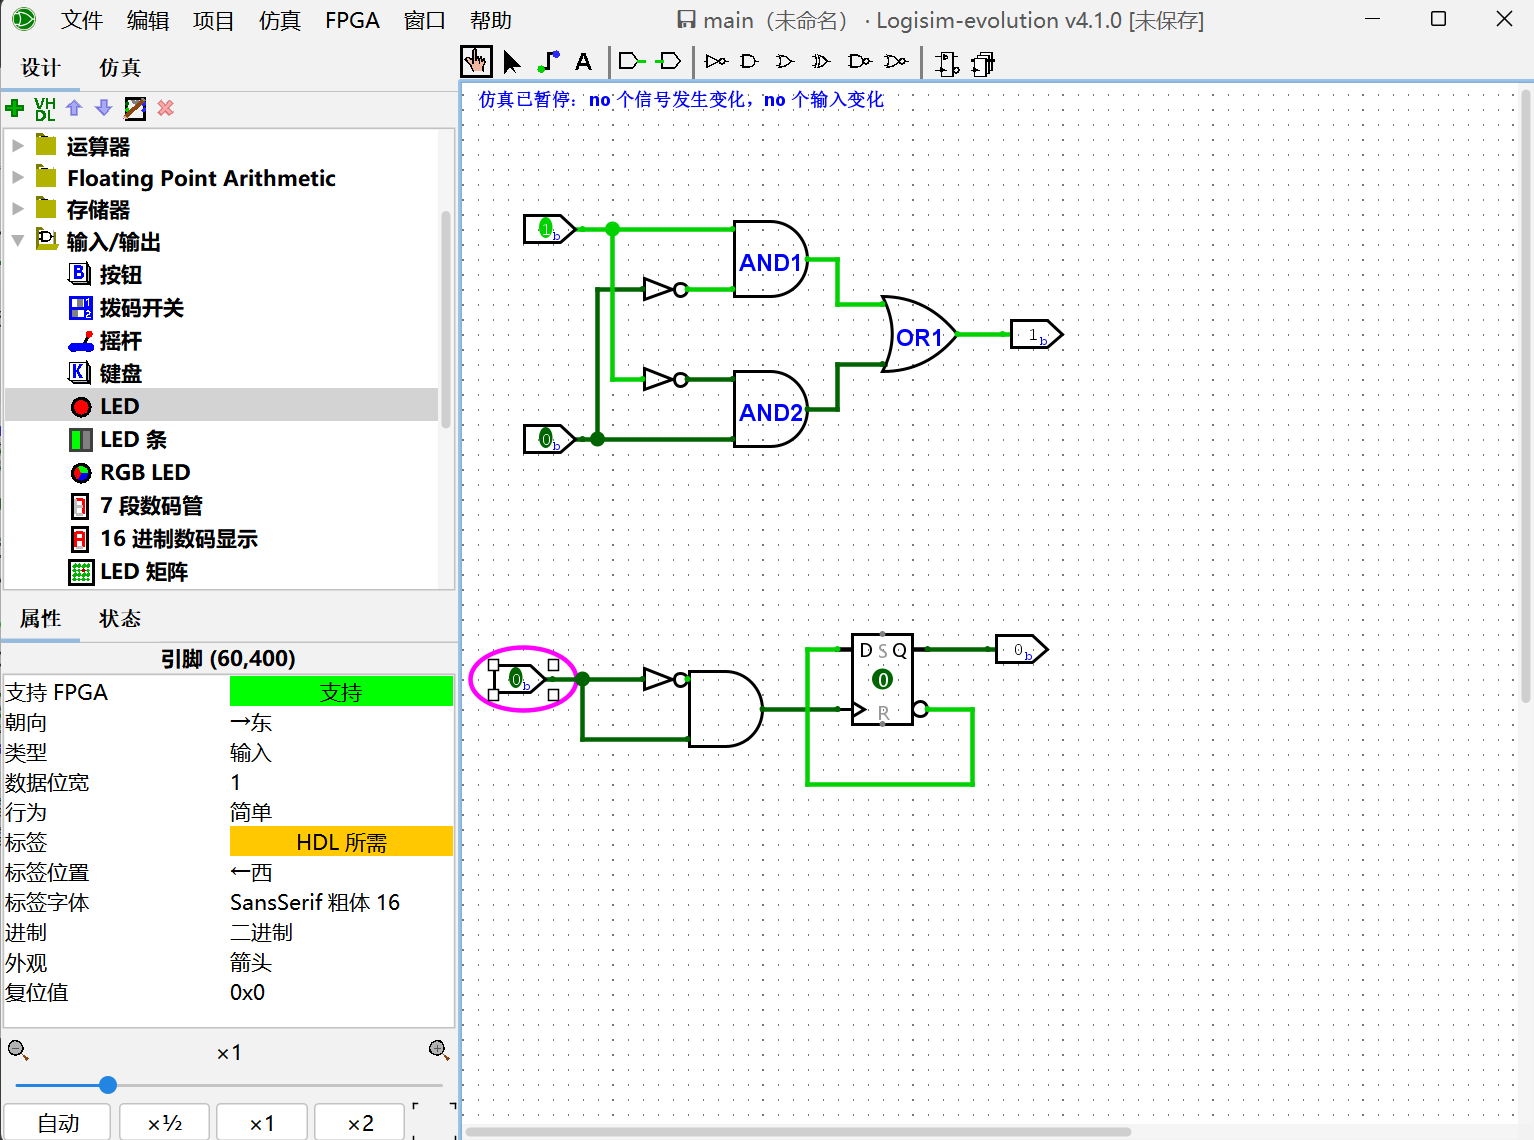
Task: Choose the NOR gate toolbar icon
Action: [x=896, y=62]
